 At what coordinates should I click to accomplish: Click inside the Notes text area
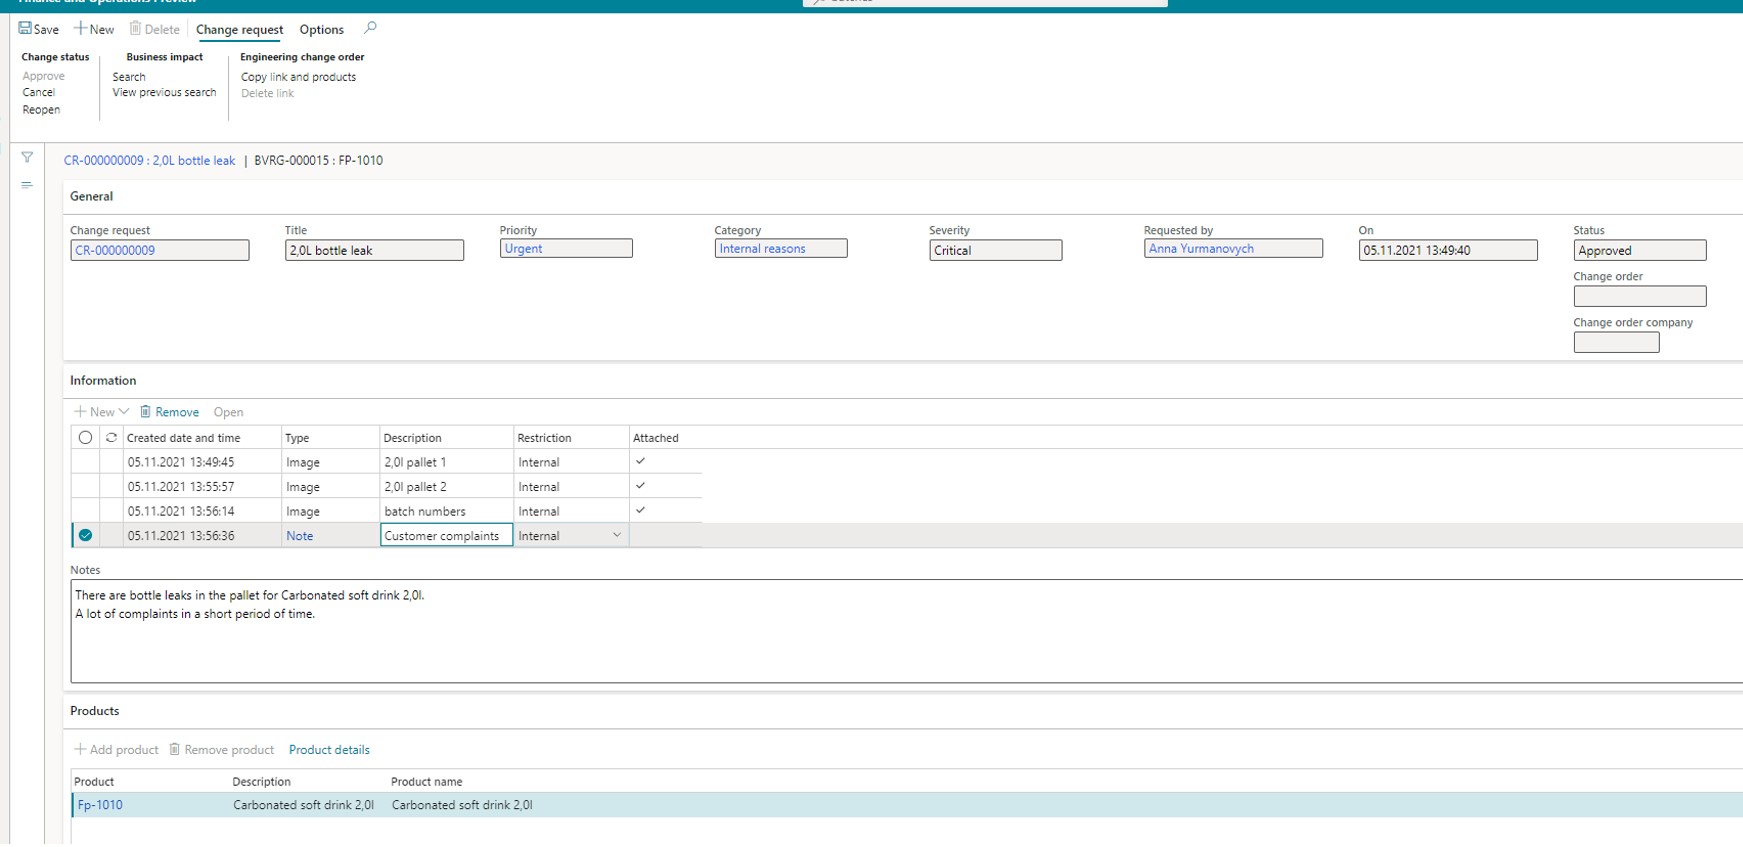click(906, 631)
